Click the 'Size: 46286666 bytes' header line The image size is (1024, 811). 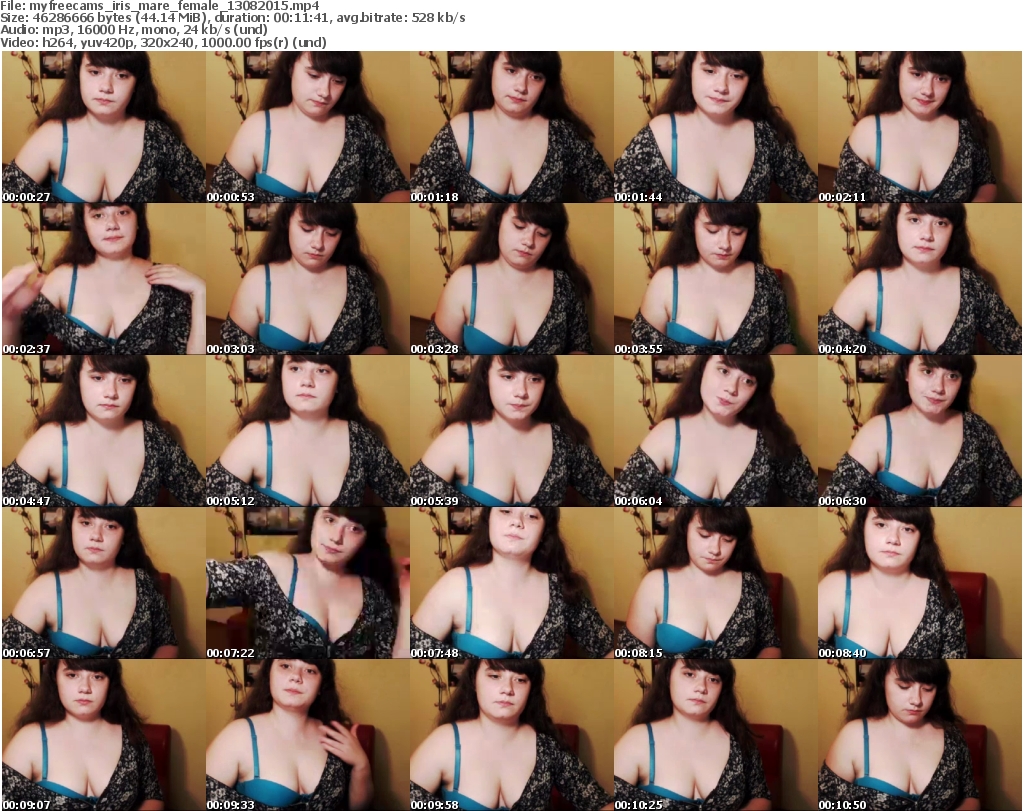(233, 18)
